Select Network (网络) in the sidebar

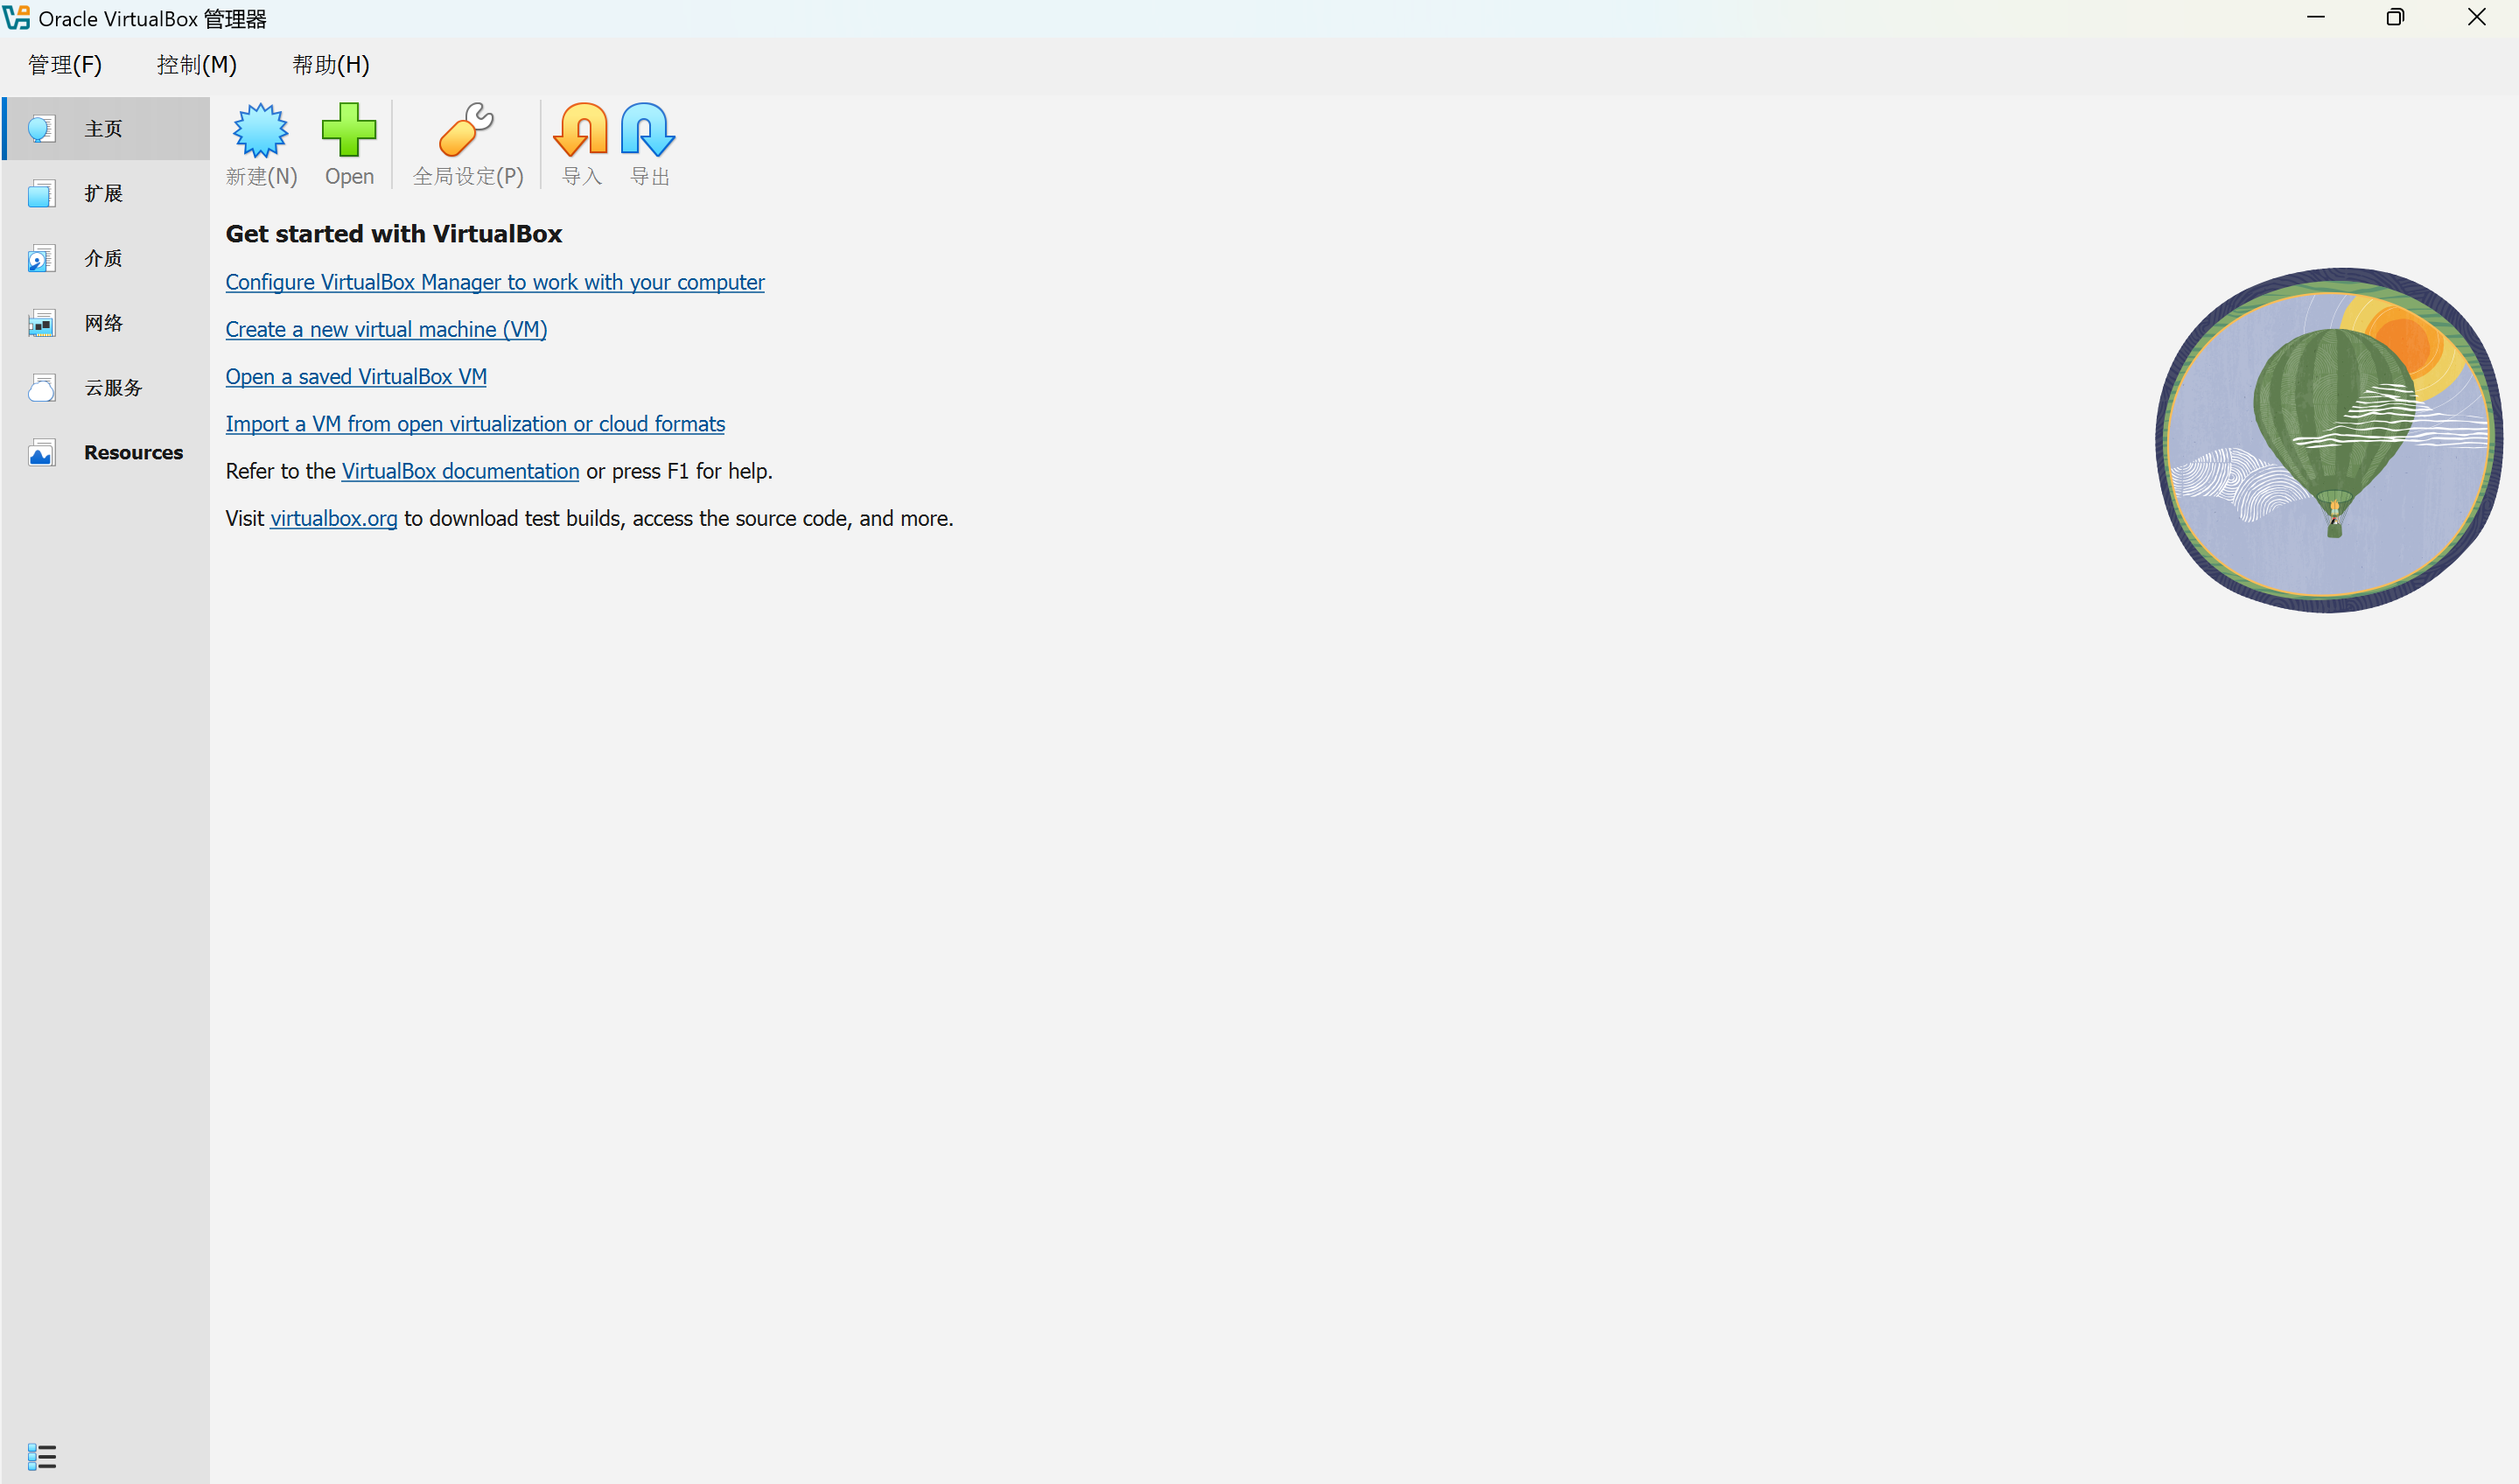coord(104,323)
